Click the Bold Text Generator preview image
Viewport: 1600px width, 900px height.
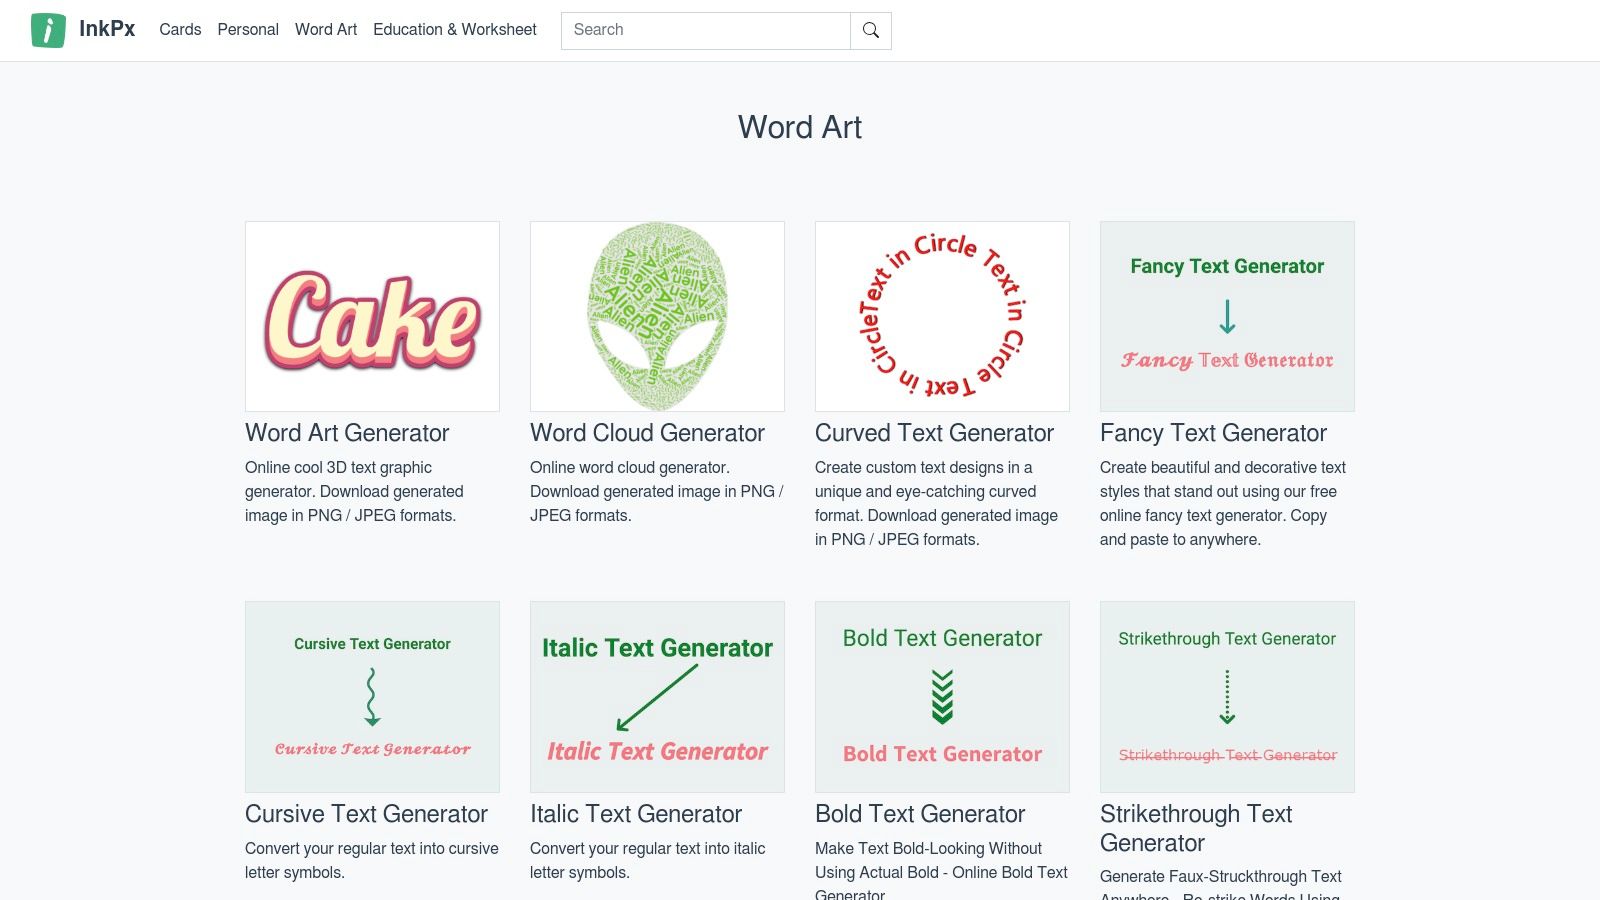coord(942,696)
